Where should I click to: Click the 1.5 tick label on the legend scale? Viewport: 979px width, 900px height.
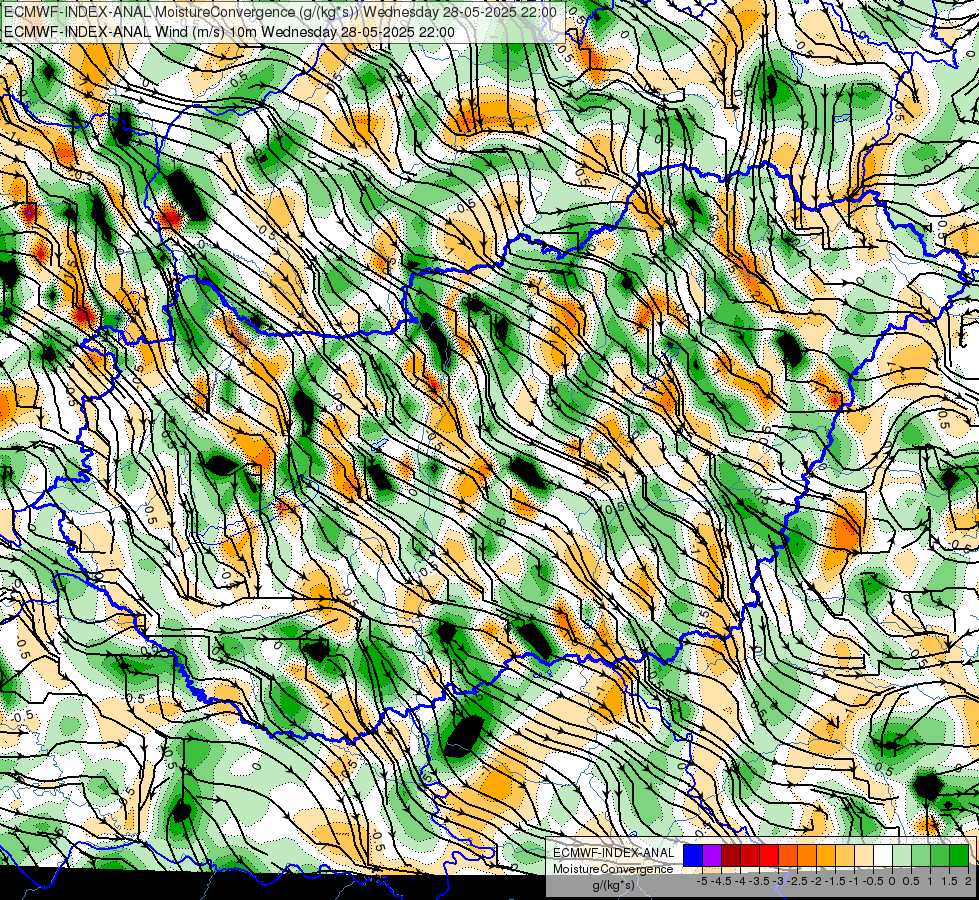(949, 881)
